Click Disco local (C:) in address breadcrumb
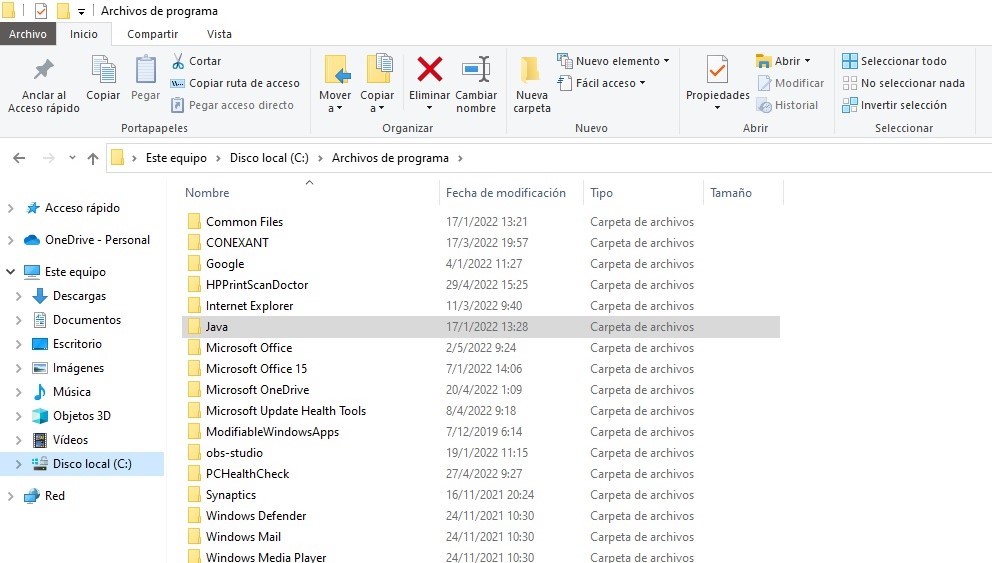This screenshot has height=563, width=992. [x=269, y=158]
